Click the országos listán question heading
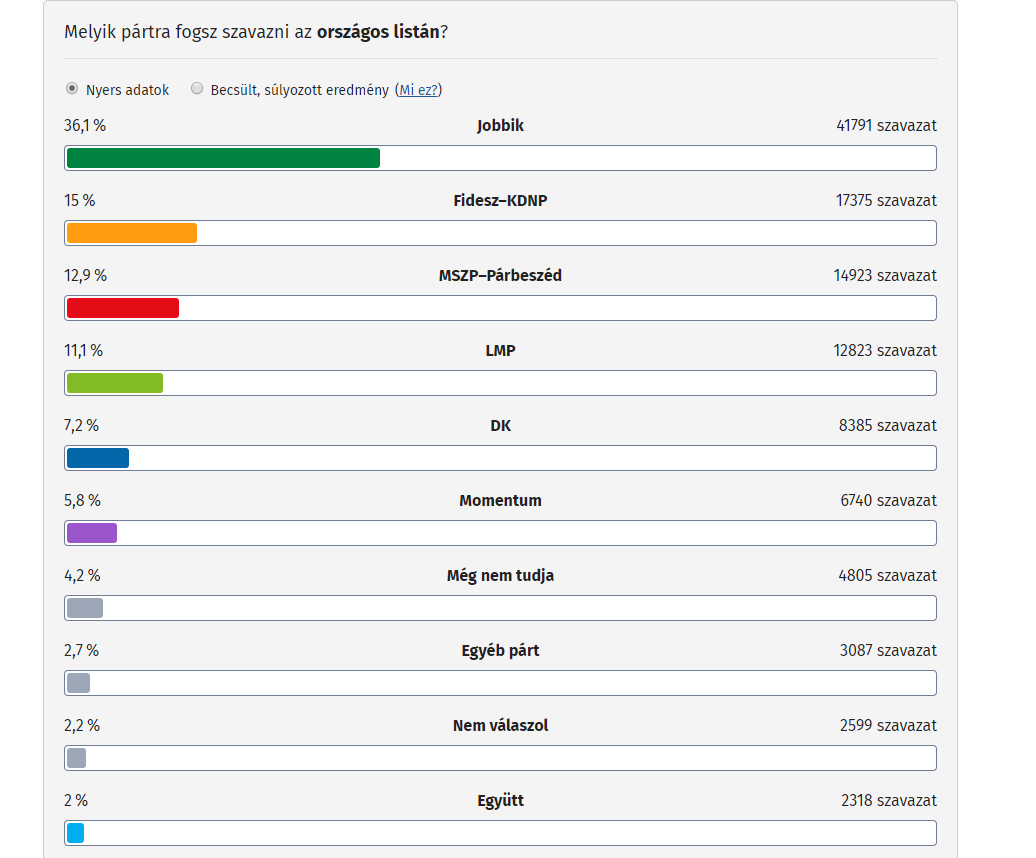The height and width of the screenshot is (858, 1036). (256, 32)
